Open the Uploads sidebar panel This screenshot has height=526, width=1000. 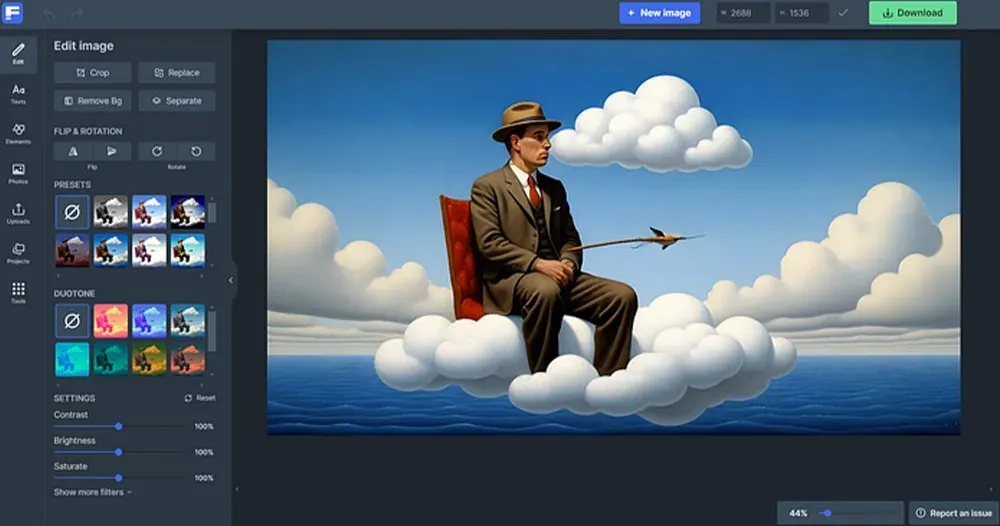pyautogui.click(x=18, y=214)
